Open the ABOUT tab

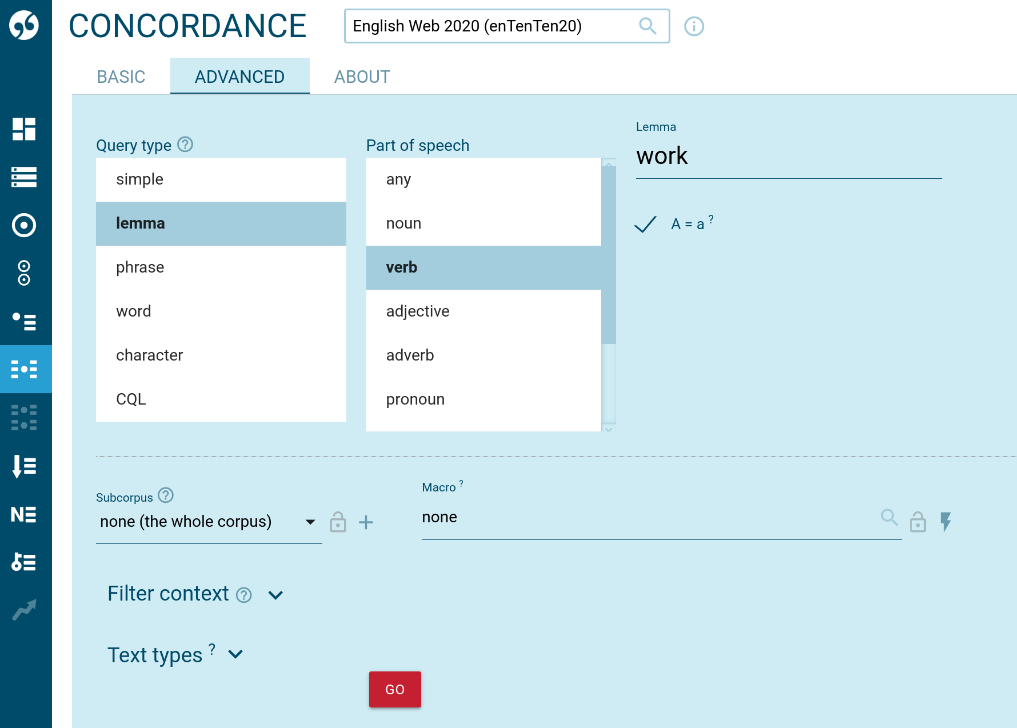coord(361,75)
